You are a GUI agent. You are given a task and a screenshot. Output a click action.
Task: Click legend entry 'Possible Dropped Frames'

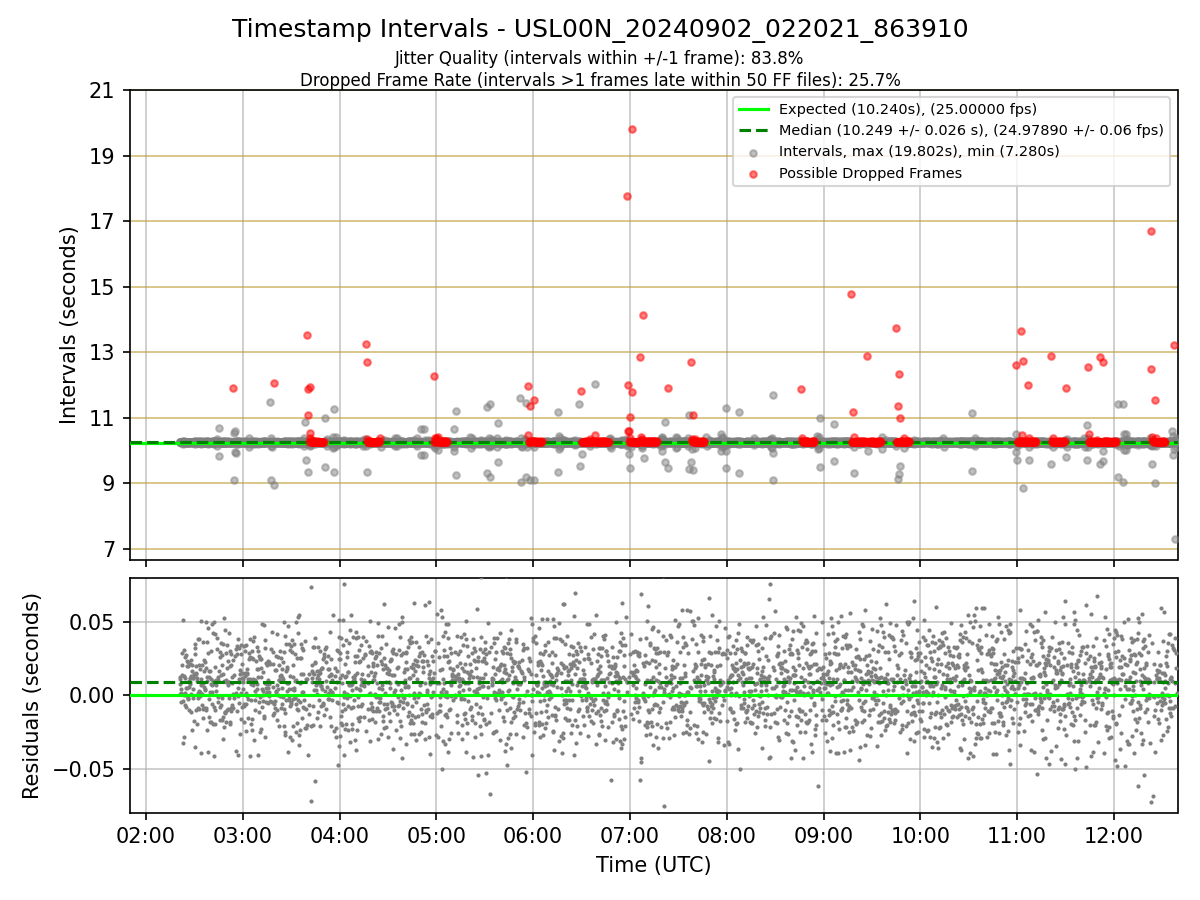(870, 173)
